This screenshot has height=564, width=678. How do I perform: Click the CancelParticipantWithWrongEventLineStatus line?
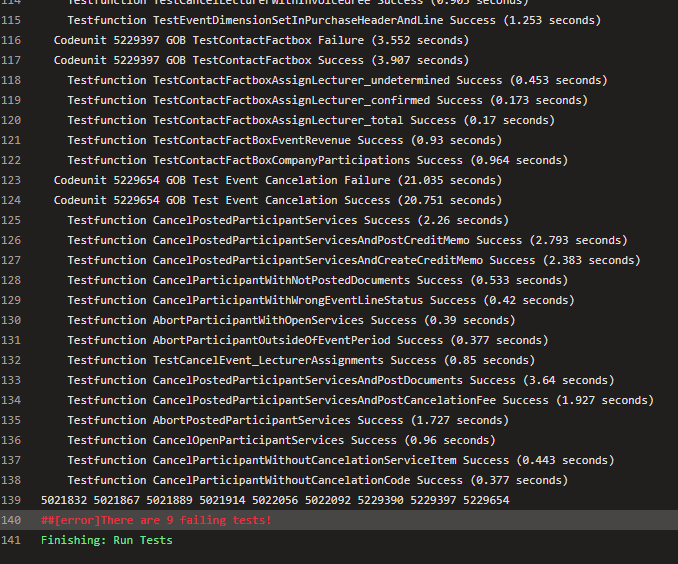[x=321, y=300]
